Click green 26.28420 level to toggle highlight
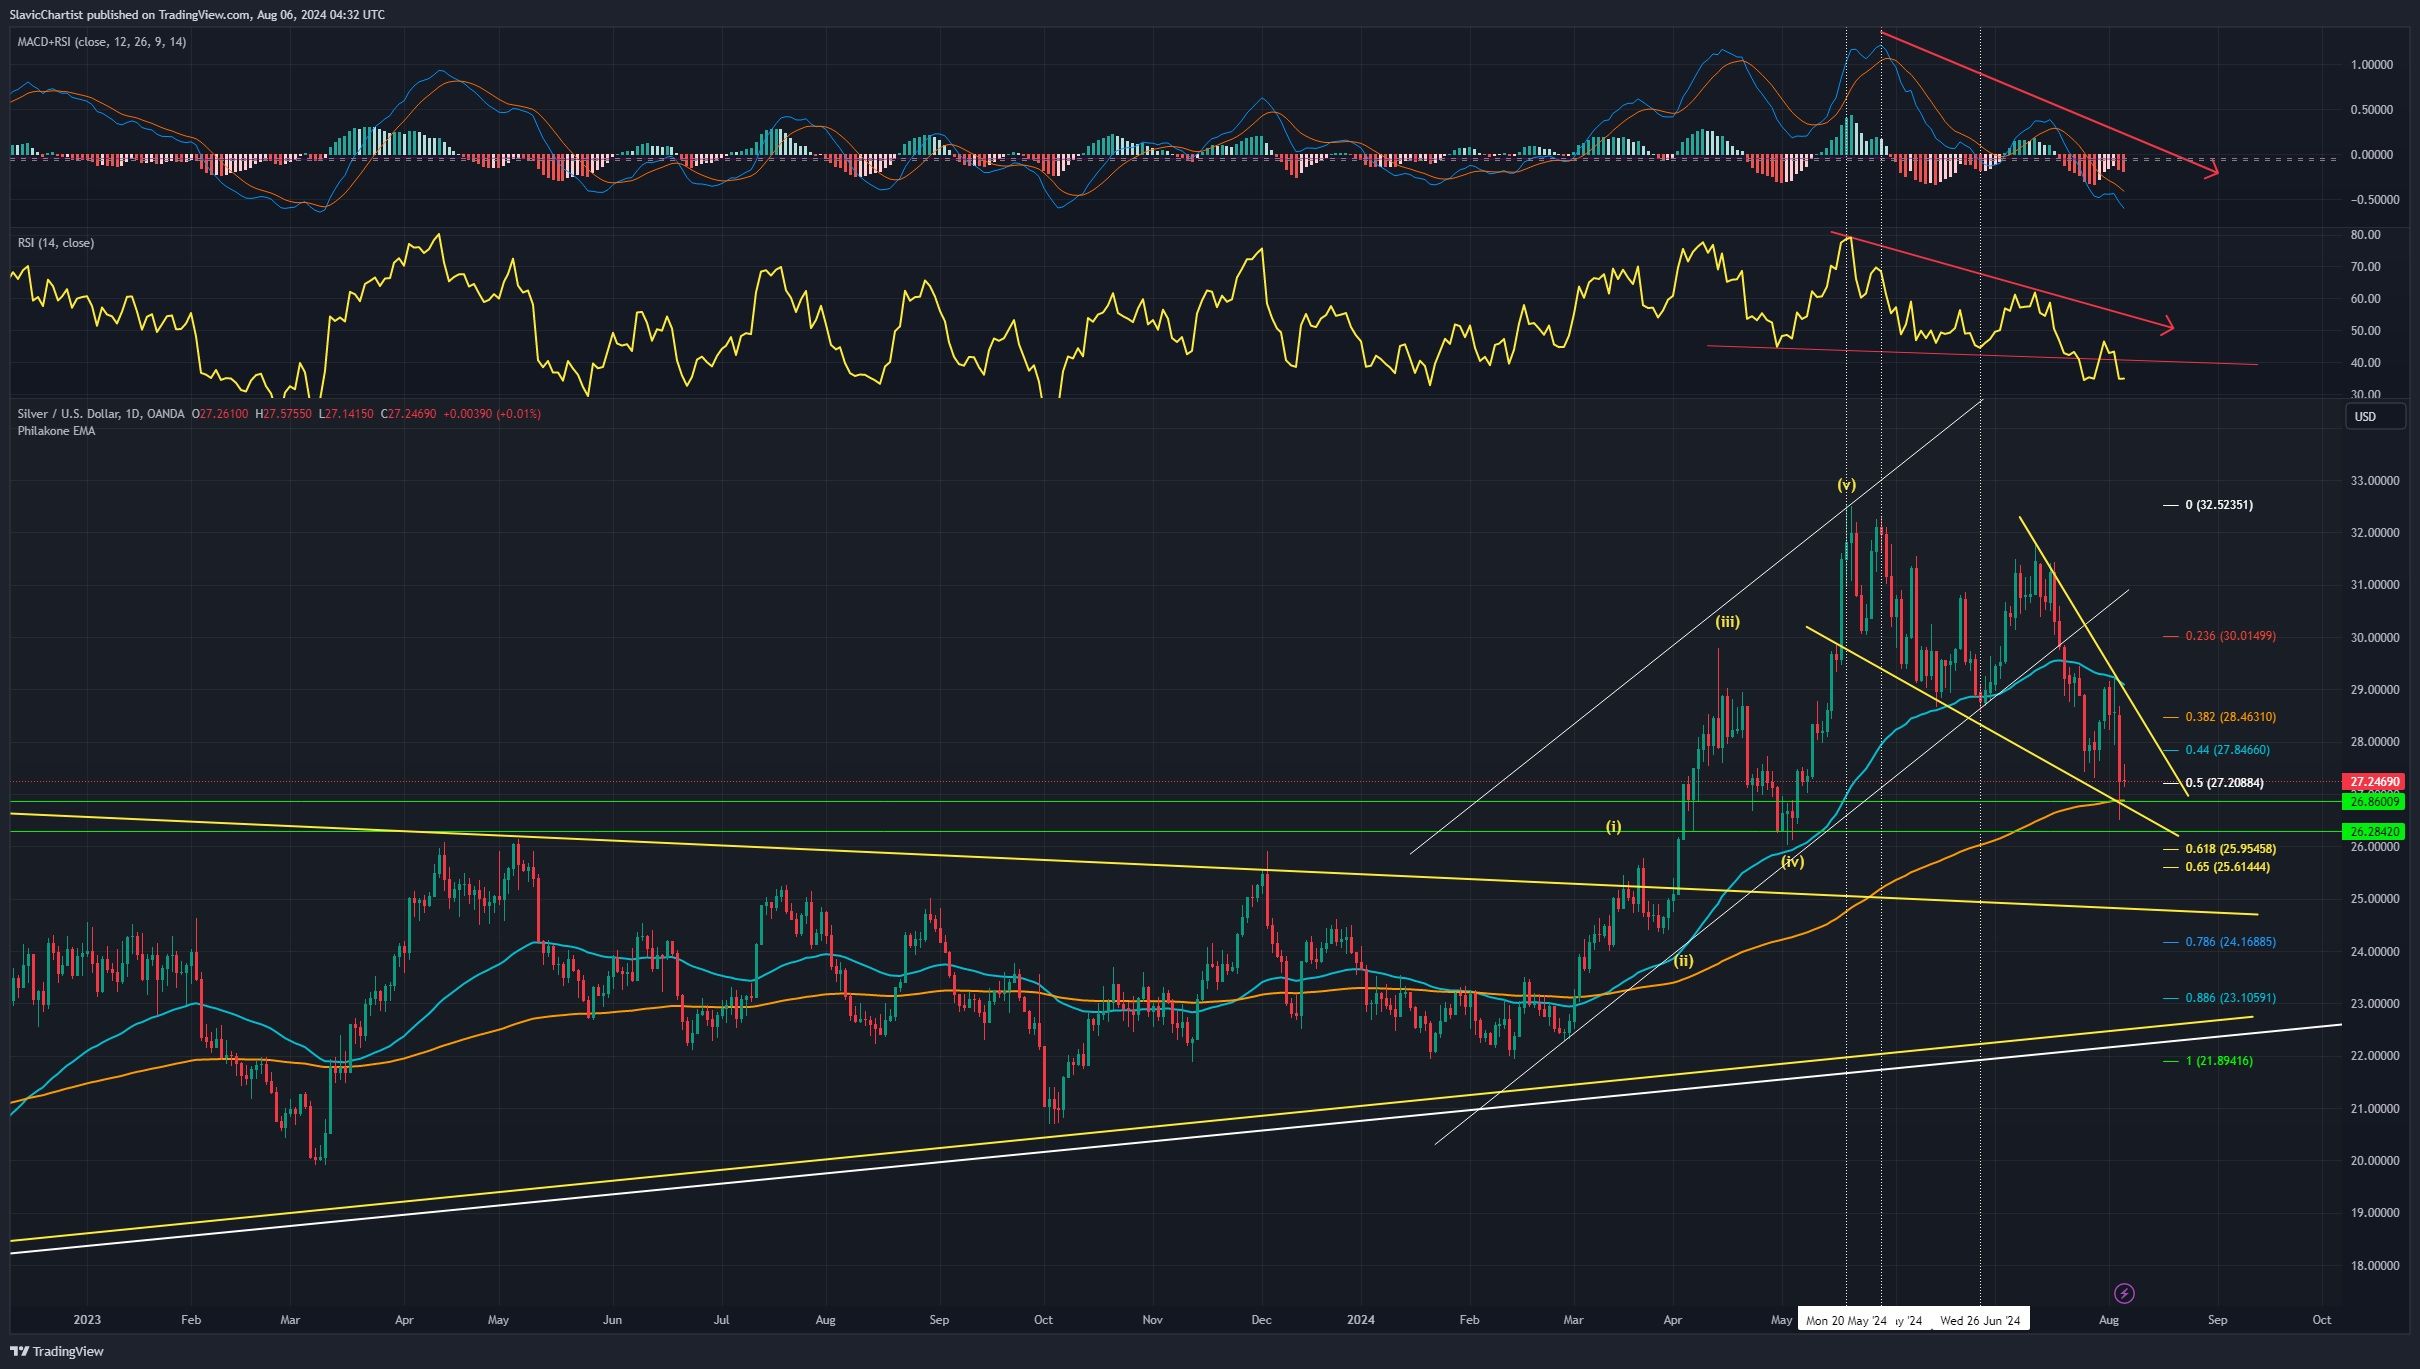 (2371, 830)
